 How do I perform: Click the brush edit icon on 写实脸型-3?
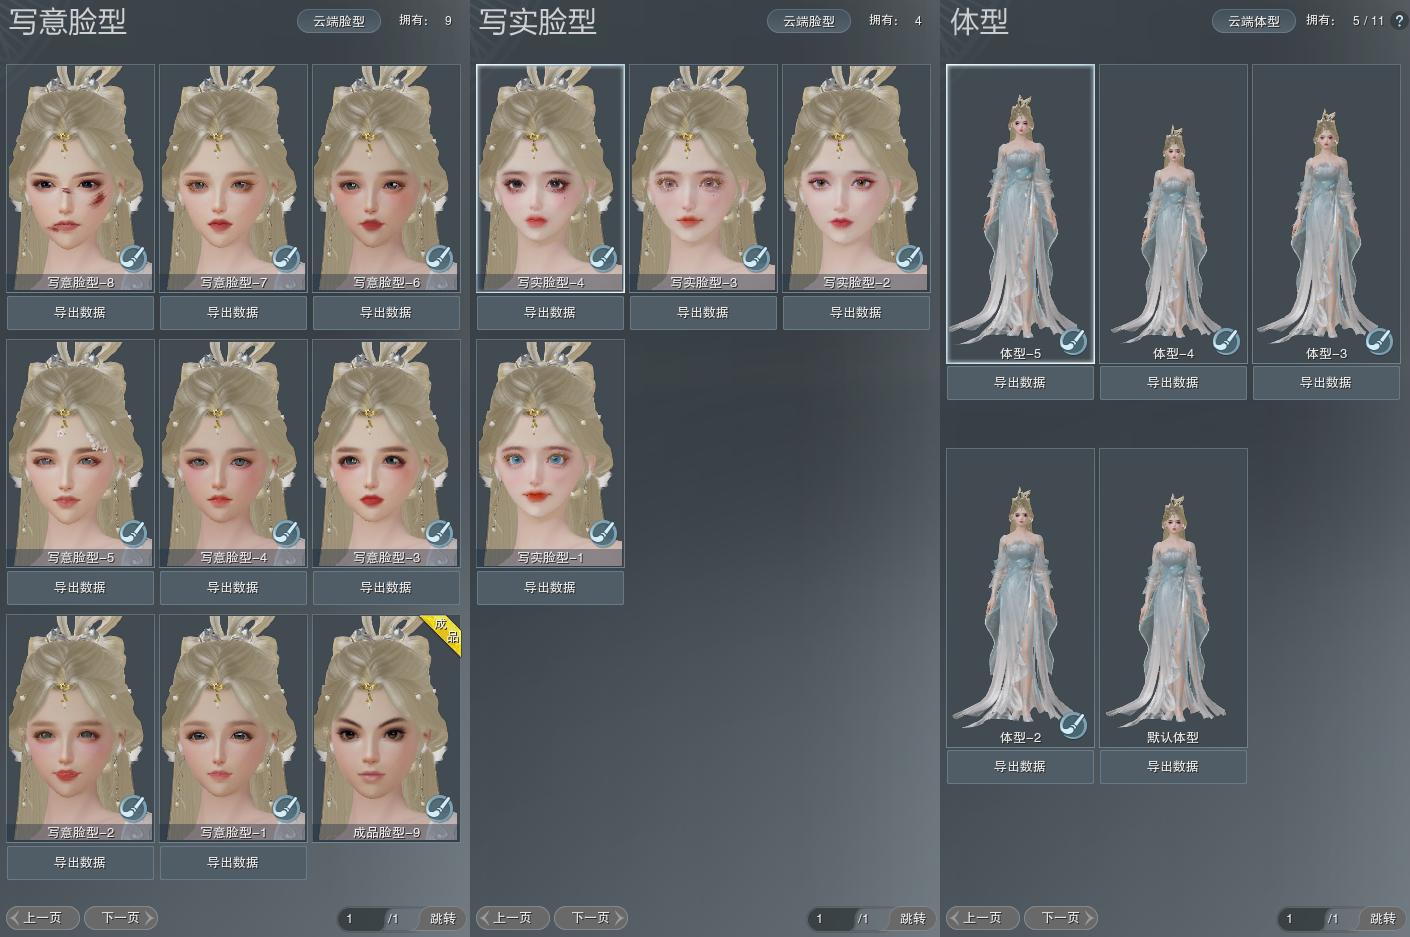pos(756,259)
